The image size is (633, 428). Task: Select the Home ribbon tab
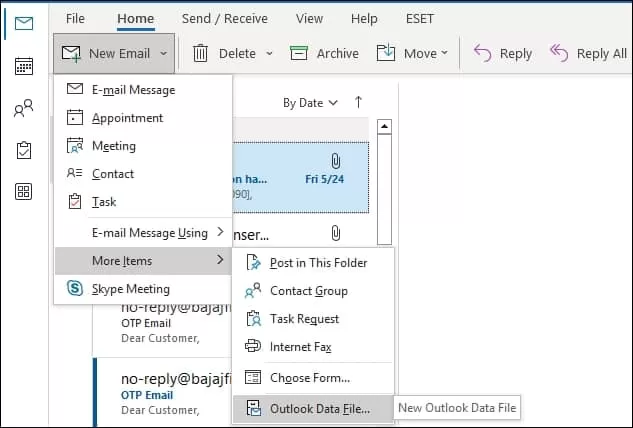(136, 19)
